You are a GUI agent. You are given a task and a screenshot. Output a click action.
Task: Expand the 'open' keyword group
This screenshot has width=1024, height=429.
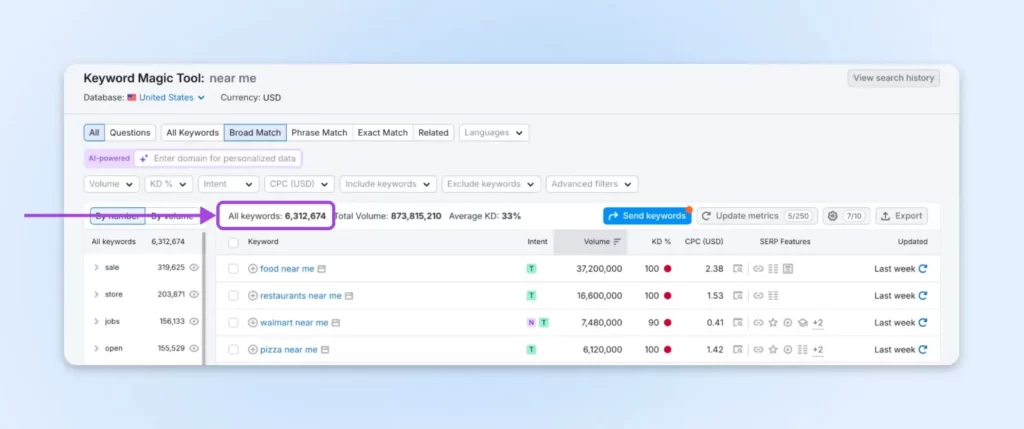[97, 348]
